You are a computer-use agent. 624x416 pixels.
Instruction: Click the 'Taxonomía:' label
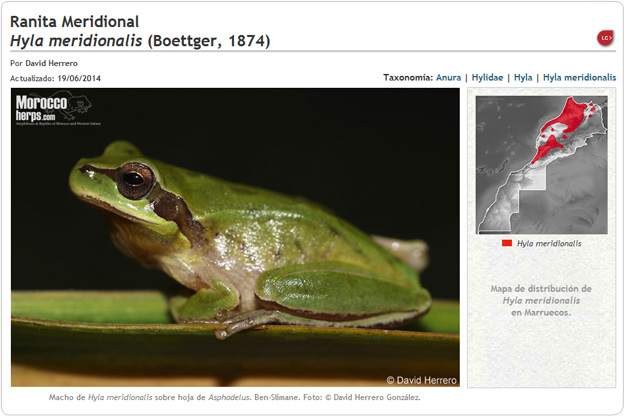pos(408,78)
